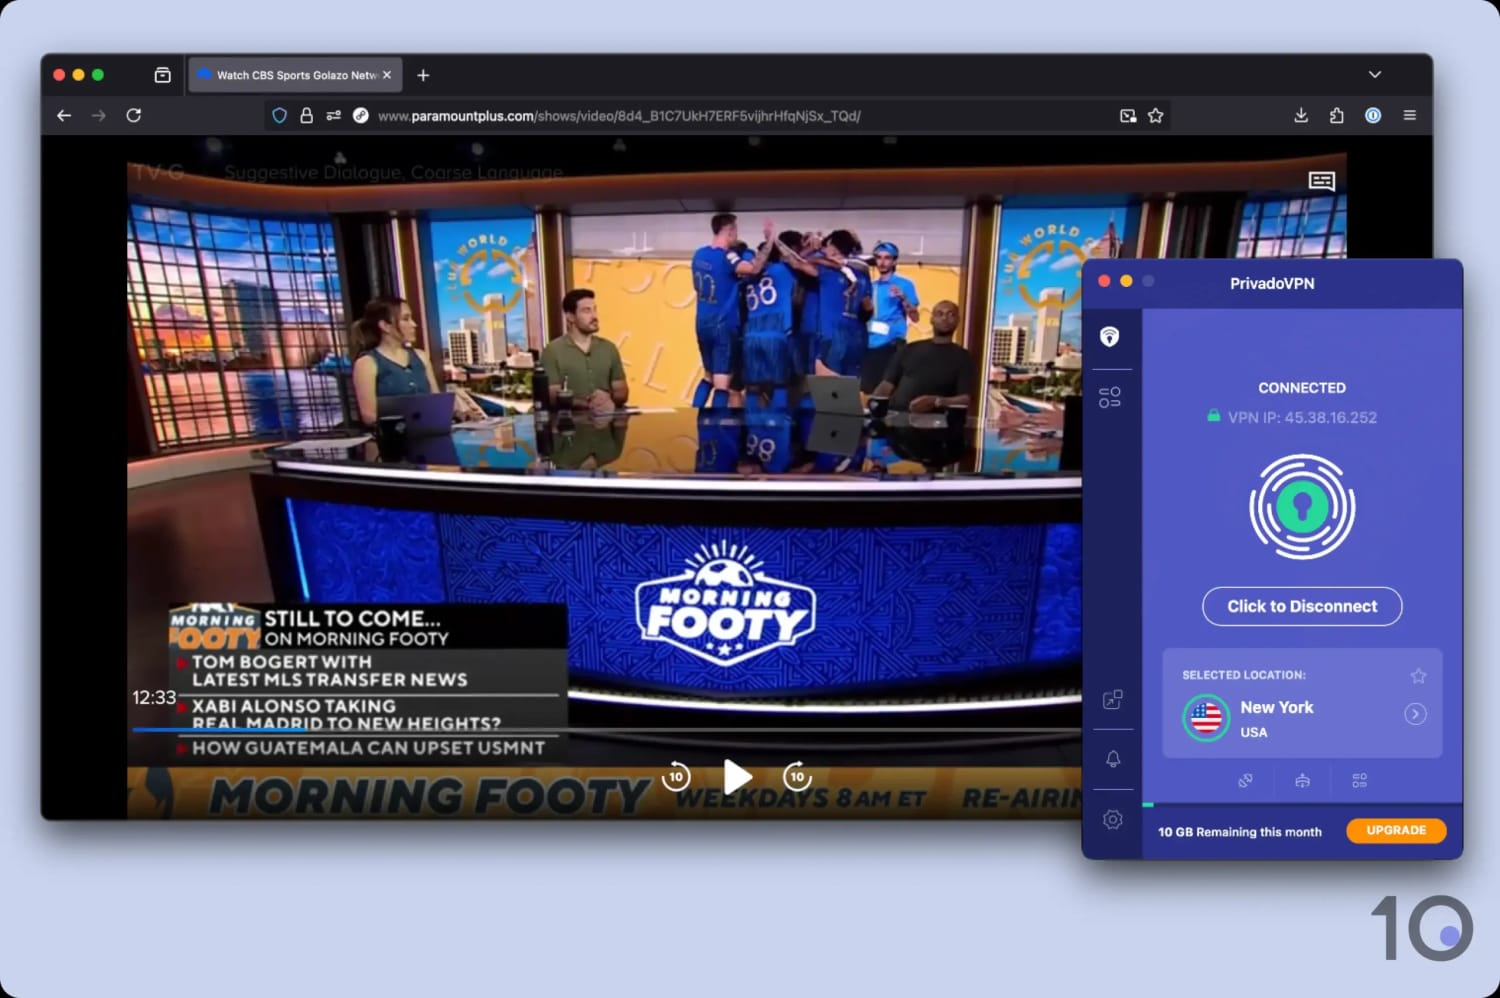Open picture-in-picture icon in address bar

tap(1128, 116)
